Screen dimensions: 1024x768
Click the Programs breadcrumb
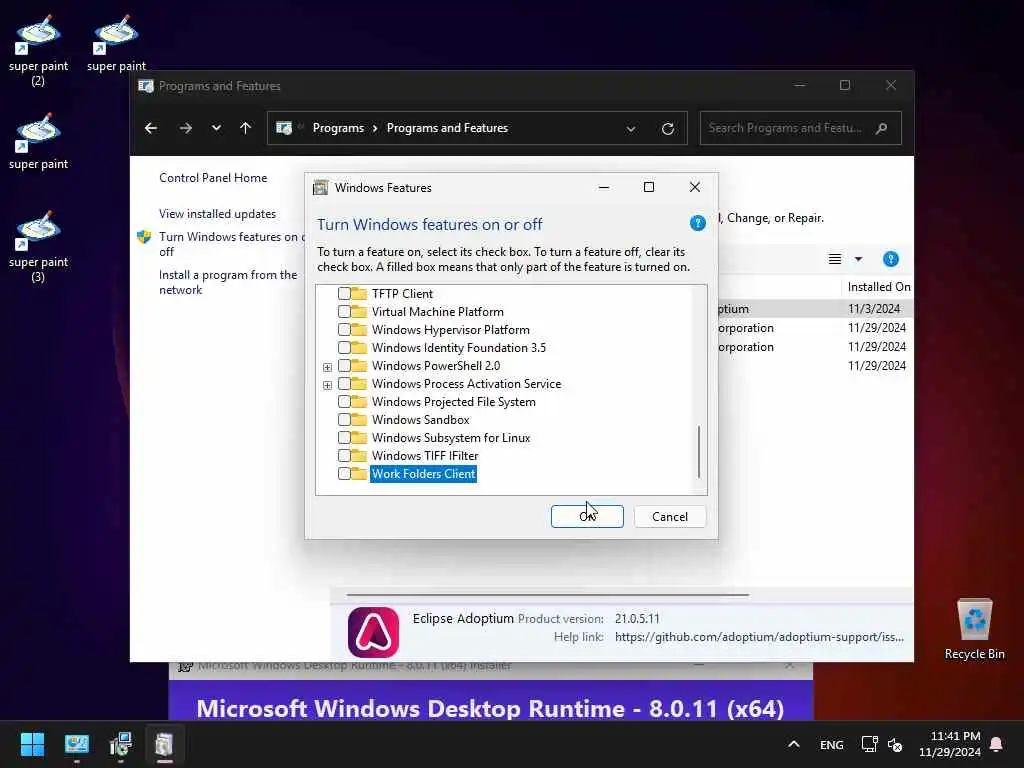click(338, 128)
